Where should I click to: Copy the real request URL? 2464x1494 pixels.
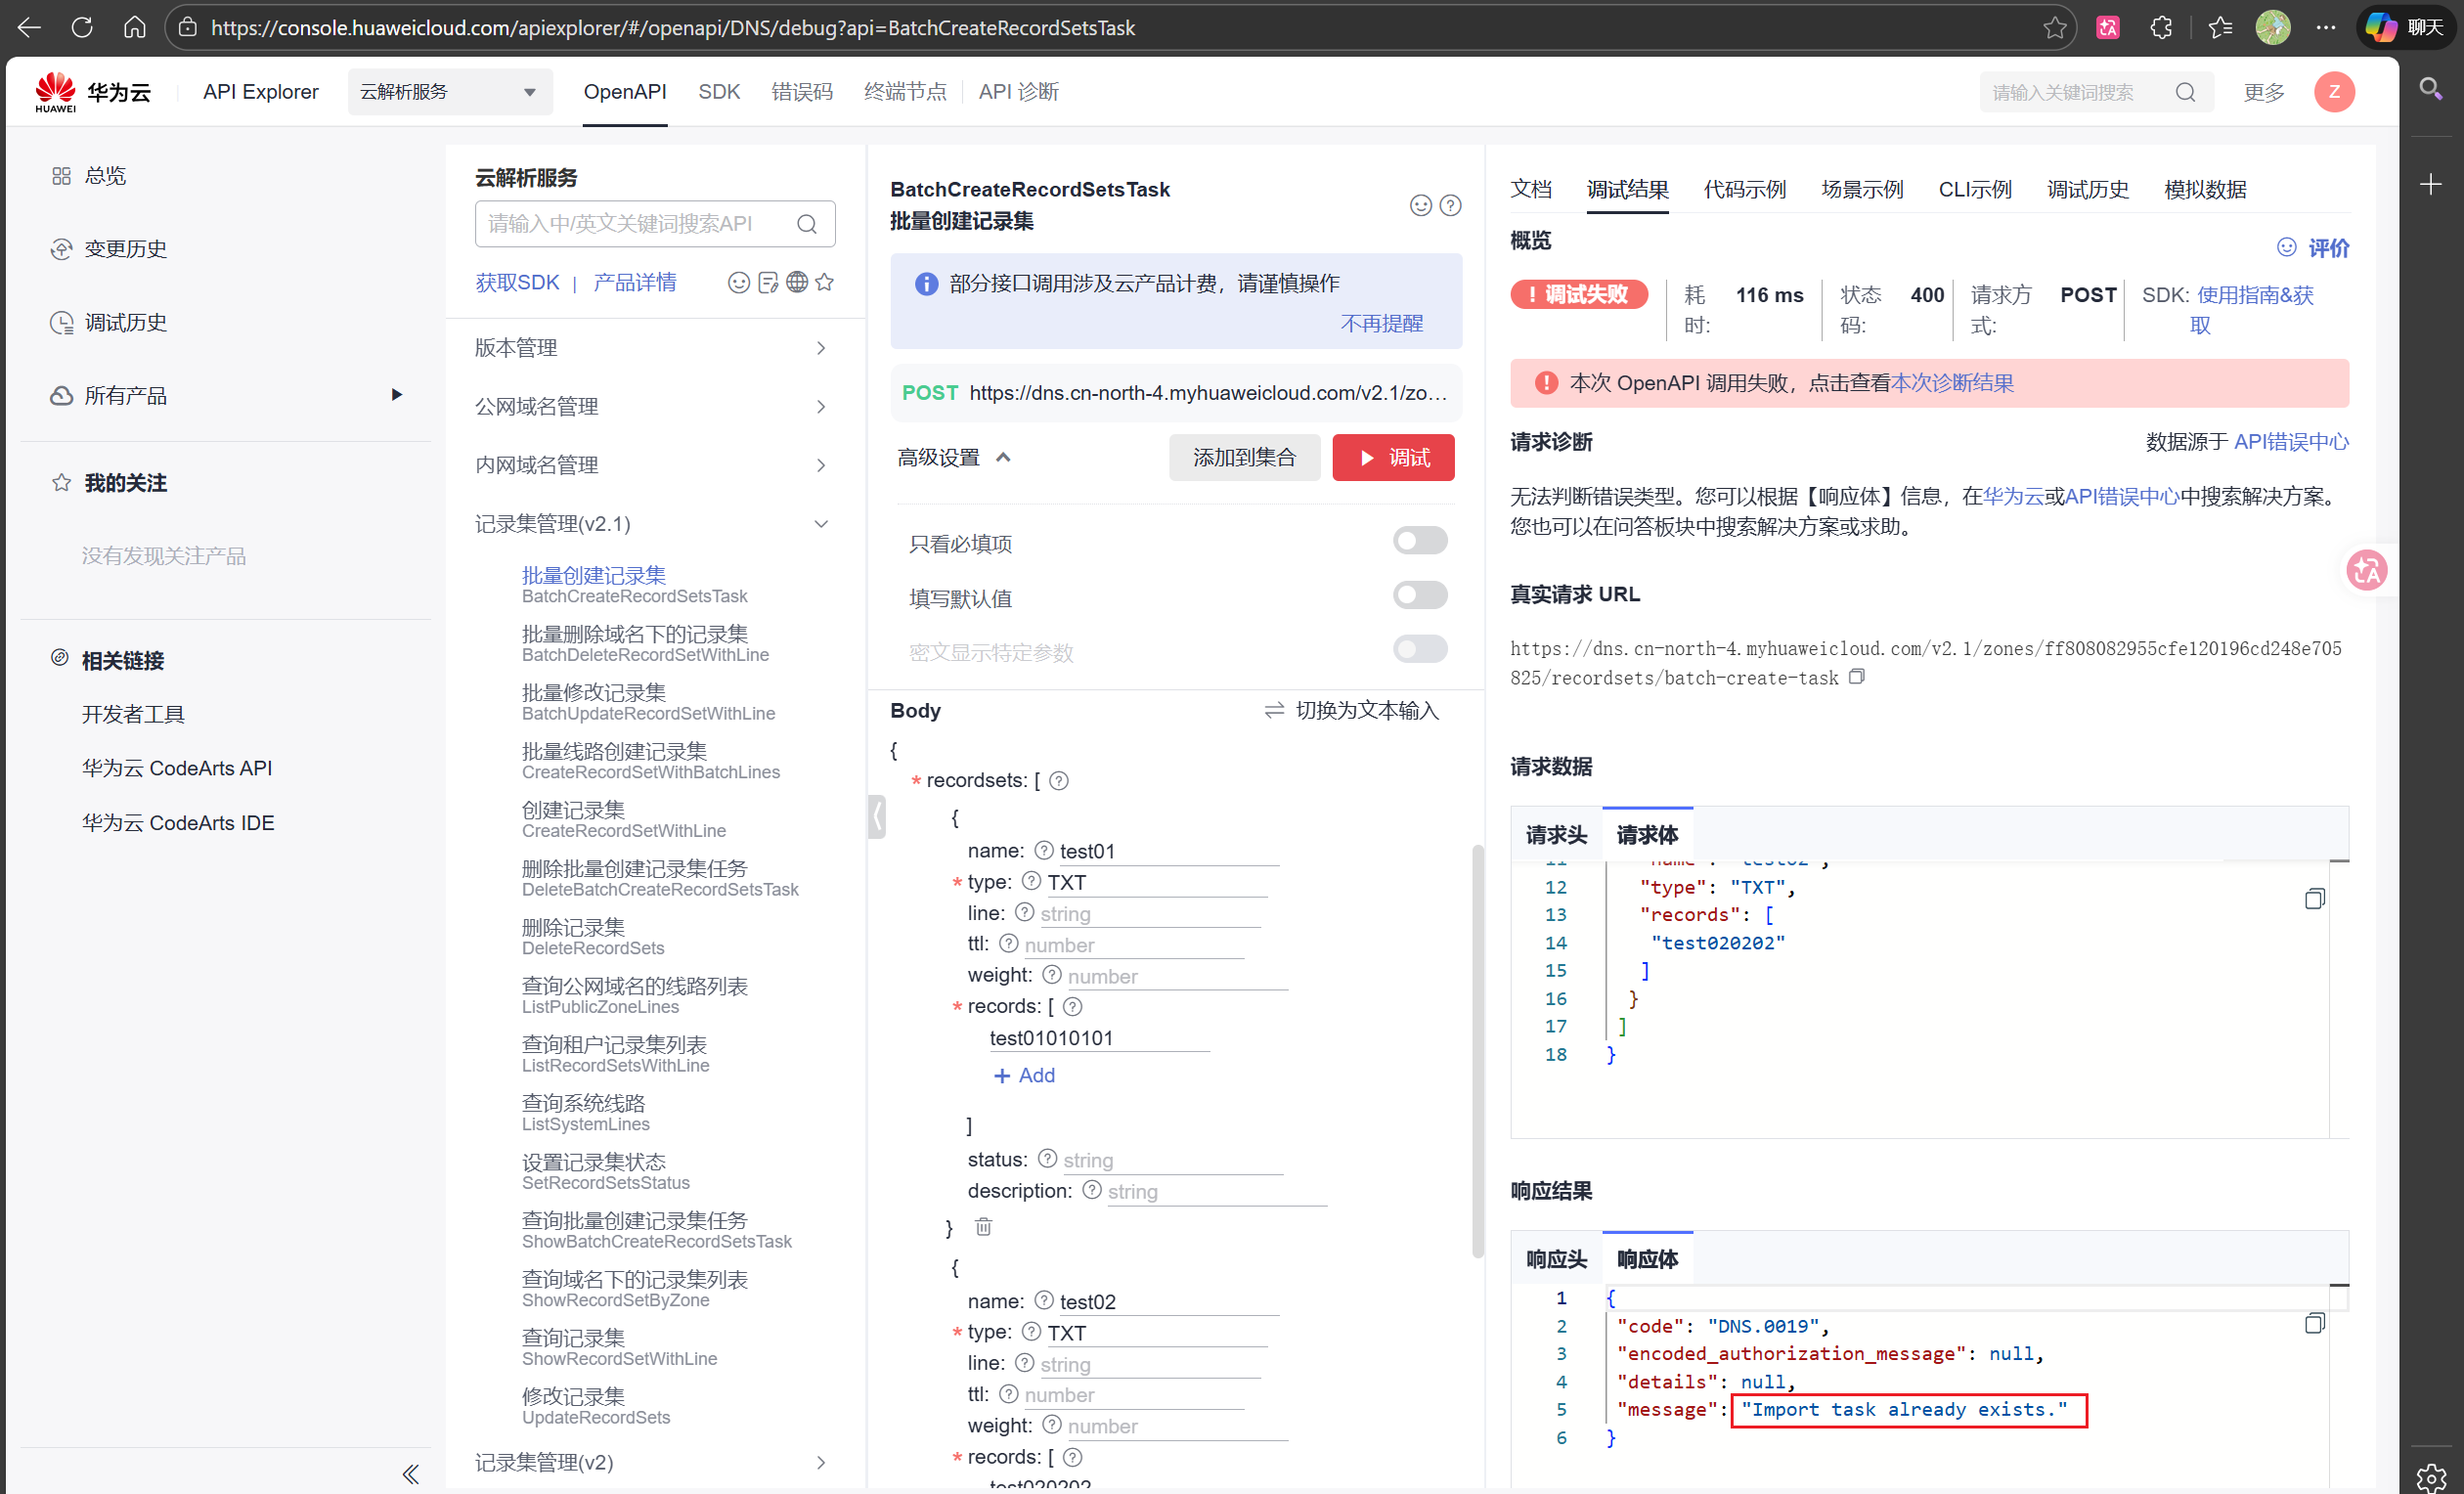[x=1857, y=677]
